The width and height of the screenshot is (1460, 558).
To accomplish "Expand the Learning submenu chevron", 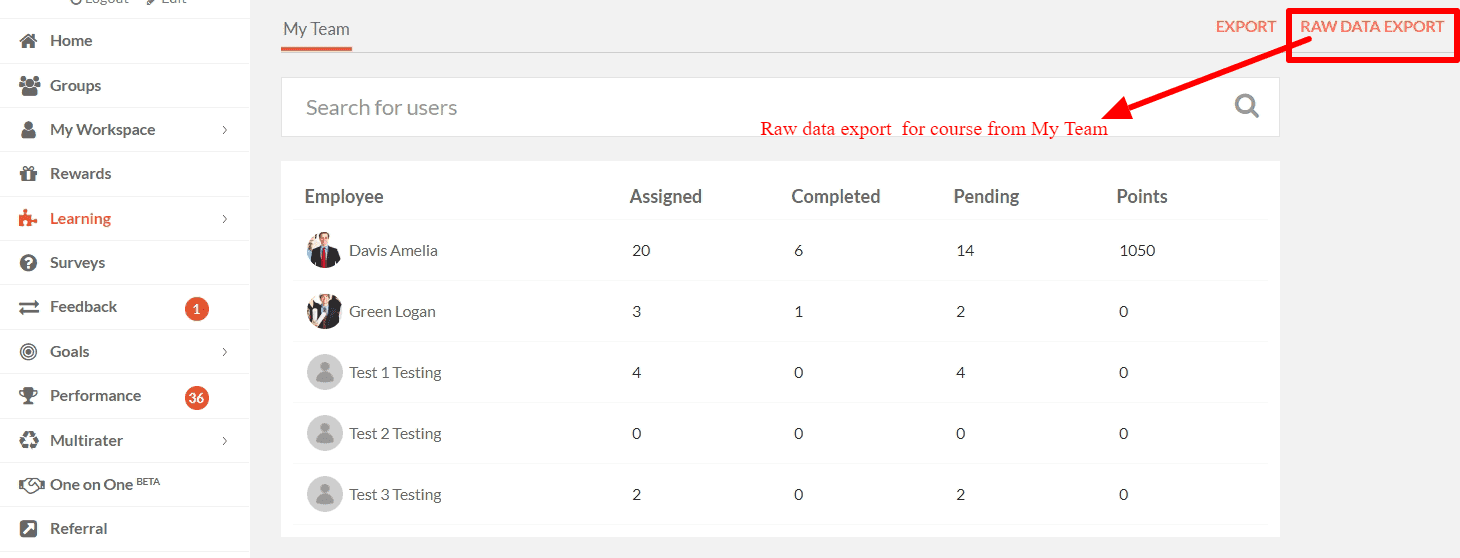I will [225, 219].
